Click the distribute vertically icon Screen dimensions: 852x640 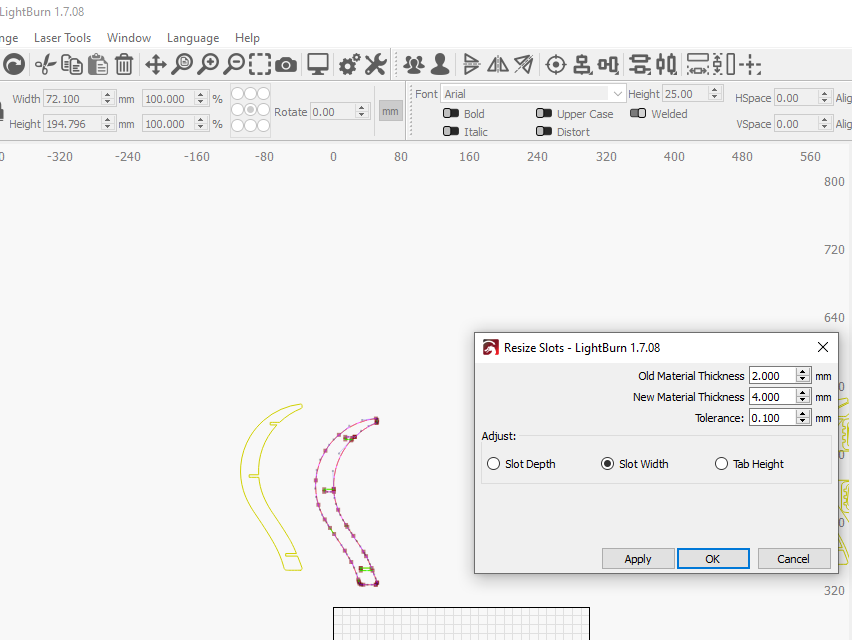[x=640, y=65]
